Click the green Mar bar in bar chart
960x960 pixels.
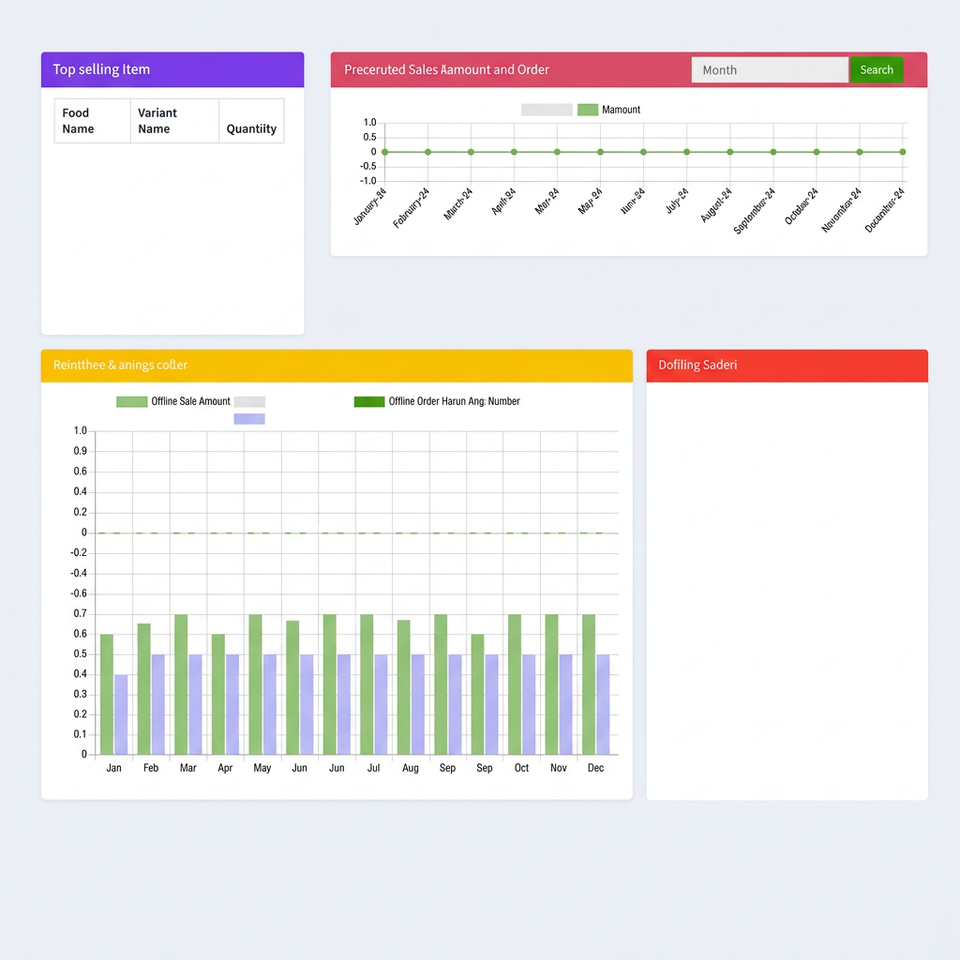[181, 684]
